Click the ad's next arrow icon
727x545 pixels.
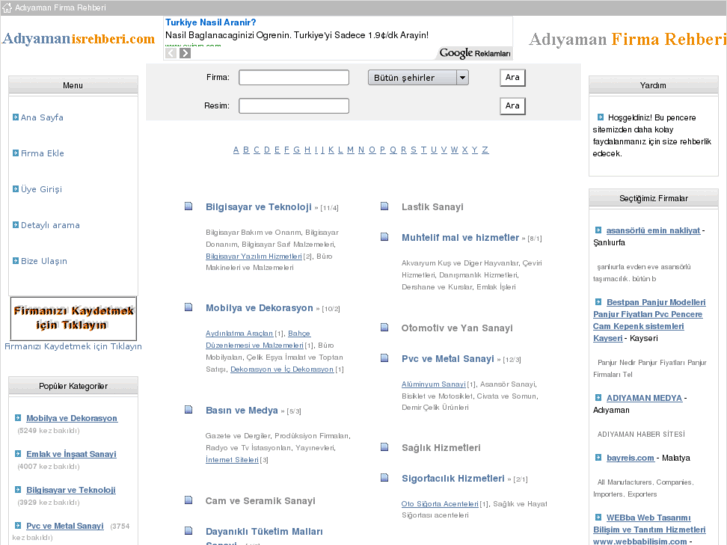pyautogui.click(x=185, y=53)
